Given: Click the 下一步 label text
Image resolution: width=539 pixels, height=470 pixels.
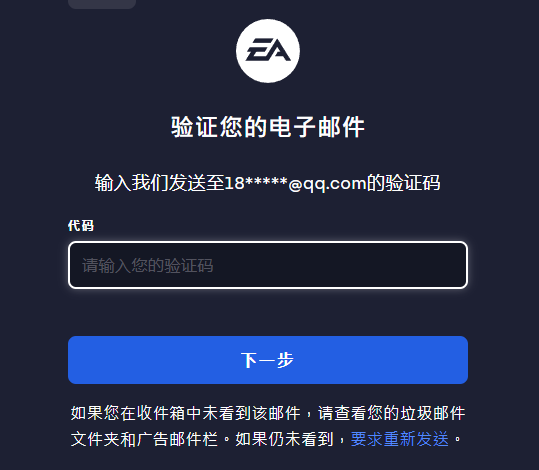Looking at the screenshot, I should point(267,360).
